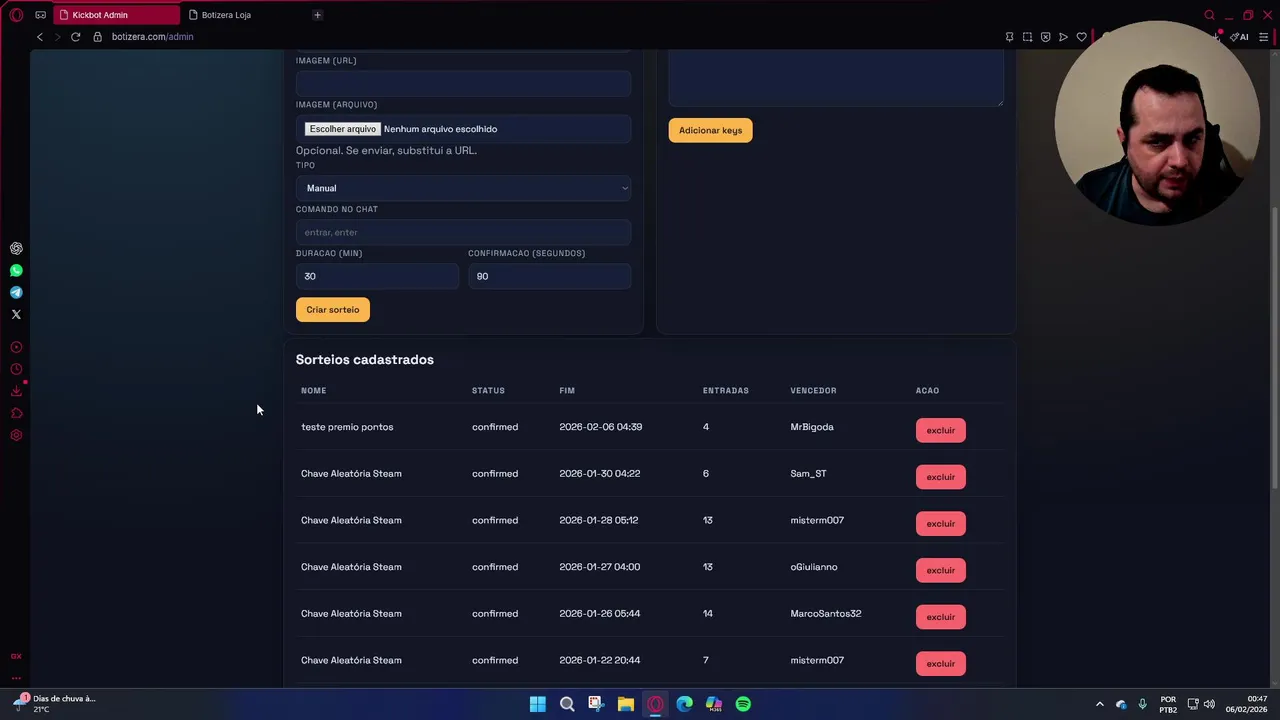Click the Adicionar keys button

710,130
